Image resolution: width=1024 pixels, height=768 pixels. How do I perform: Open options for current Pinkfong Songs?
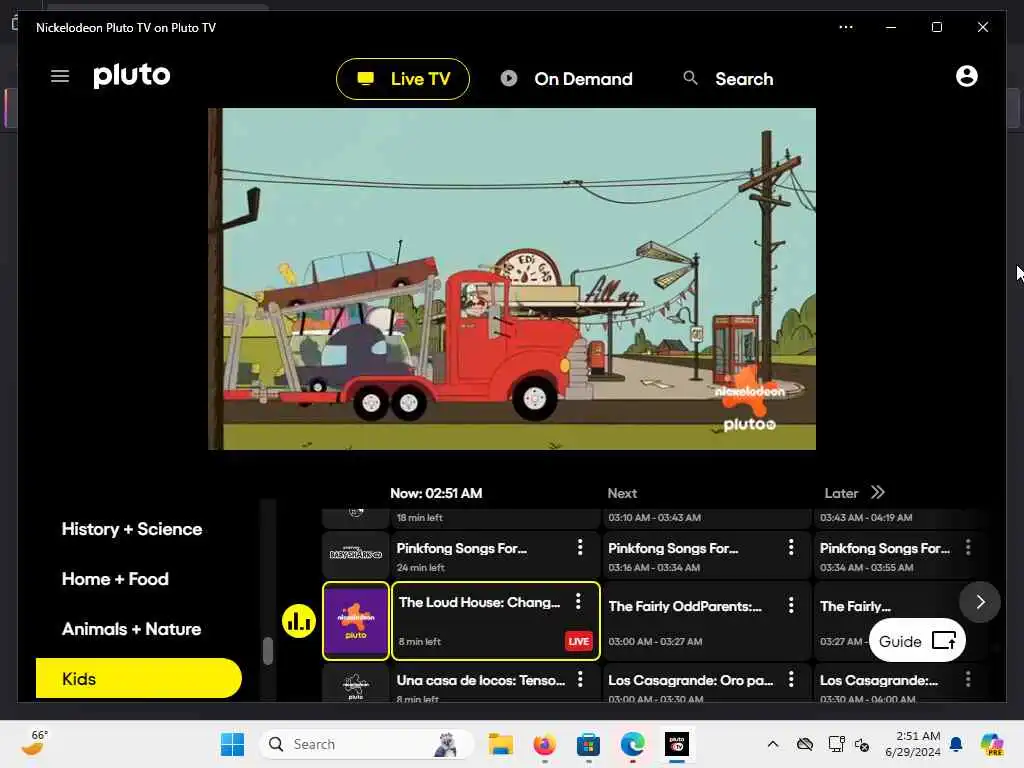[x=580, y=547]
